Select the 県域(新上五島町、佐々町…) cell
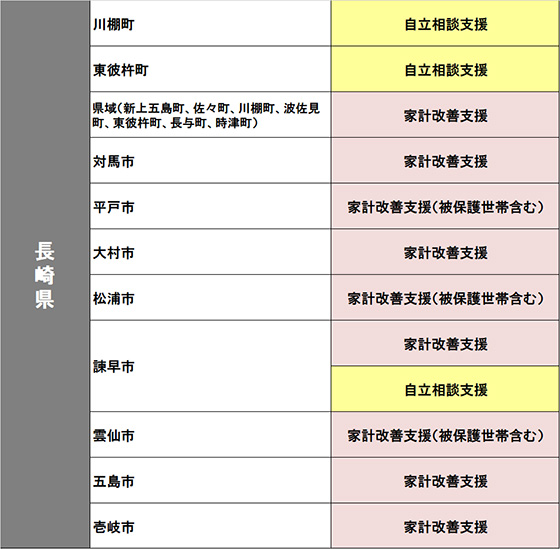The width and height of the screenshot is (560, 549). (211, 115)
